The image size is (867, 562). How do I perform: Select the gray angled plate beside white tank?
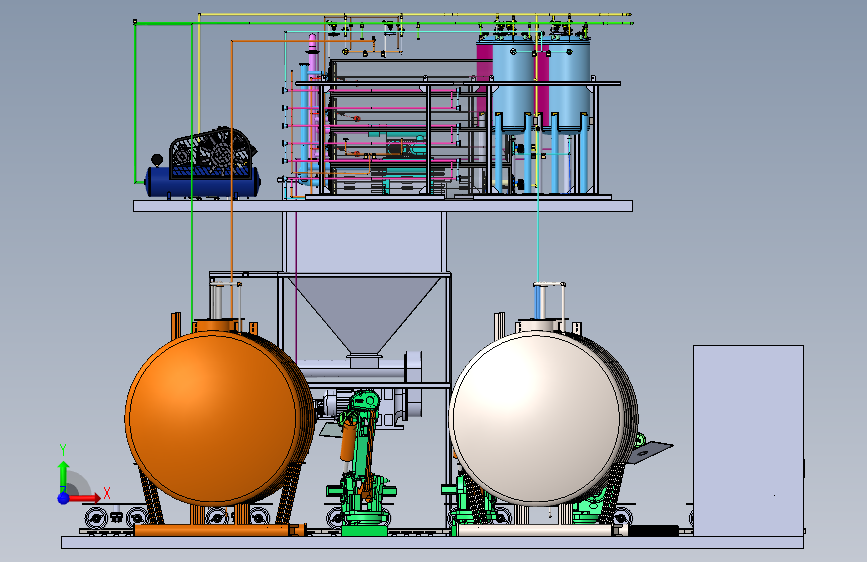pos(651,451)
